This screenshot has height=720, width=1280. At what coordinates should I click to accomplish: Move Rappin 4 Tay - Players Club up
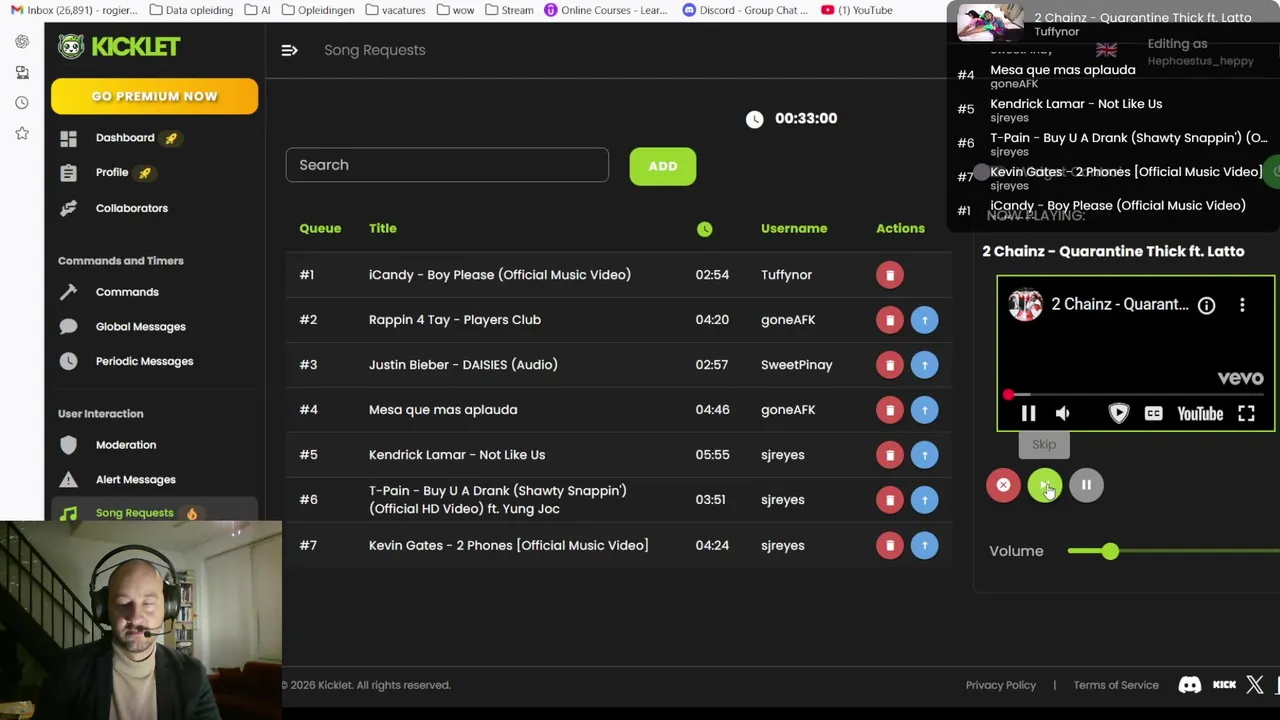(924, 320)
